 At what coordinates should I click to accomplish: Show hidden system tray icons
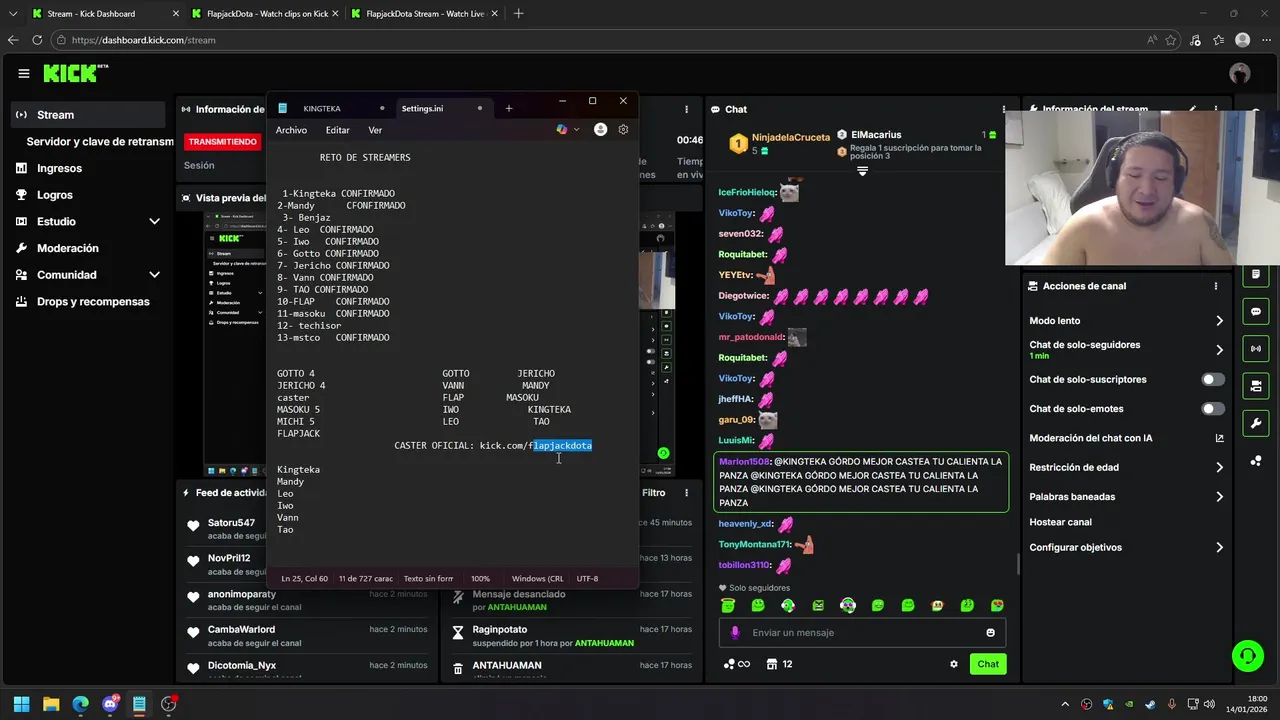pos(1065,704)
